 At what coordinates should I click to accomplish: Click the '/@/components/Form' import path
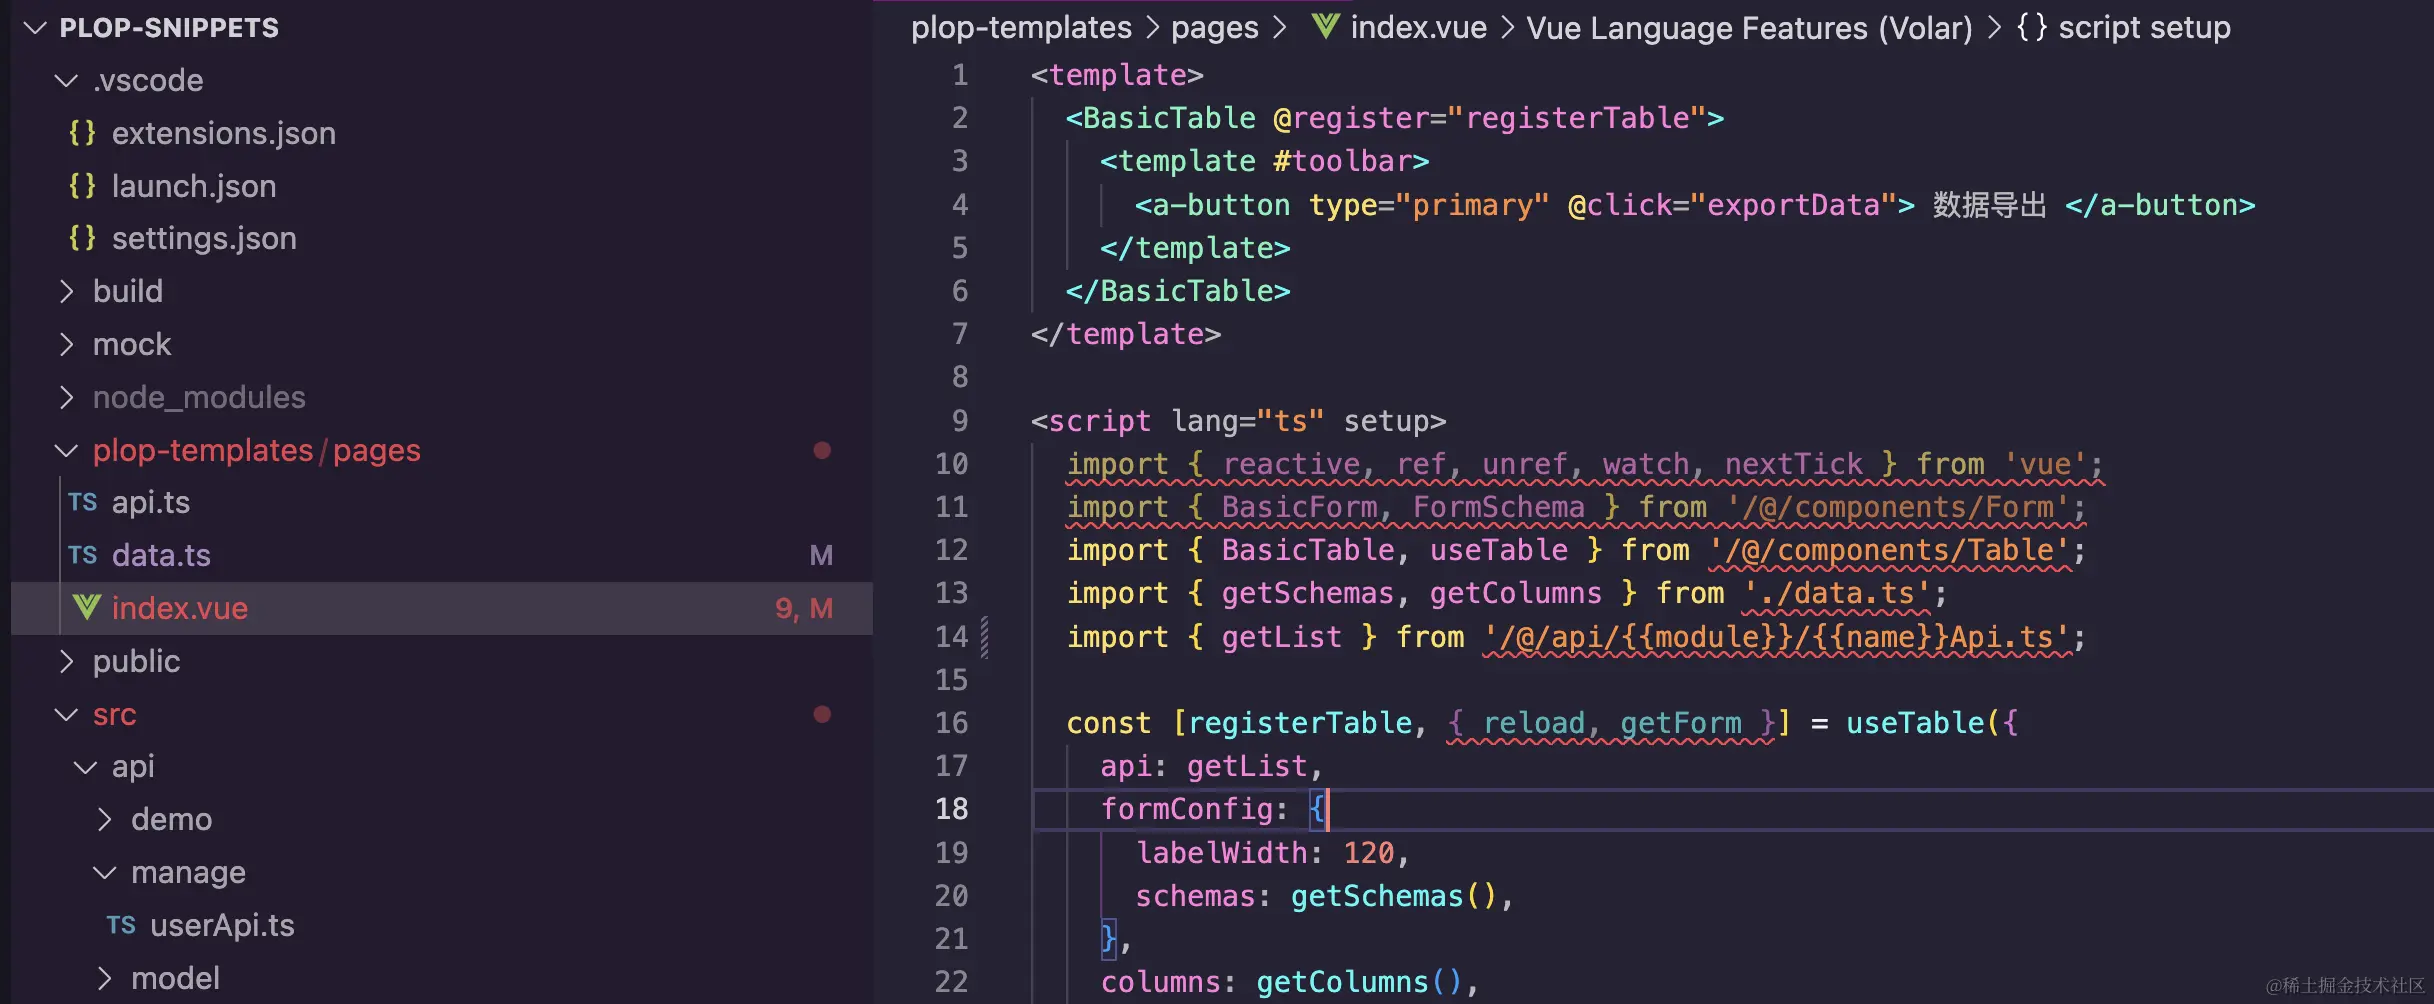pyautogui.click(x=1897, y=507)
